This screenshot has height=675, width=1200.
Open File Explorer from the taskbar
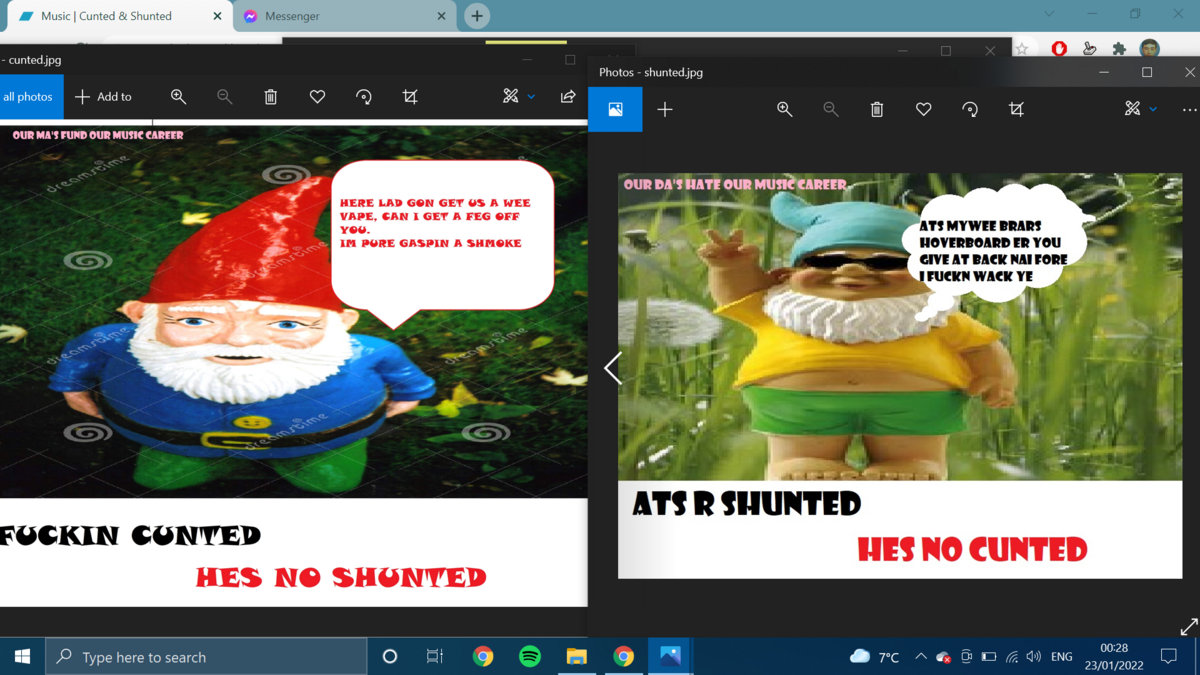[x=576, y=657]
